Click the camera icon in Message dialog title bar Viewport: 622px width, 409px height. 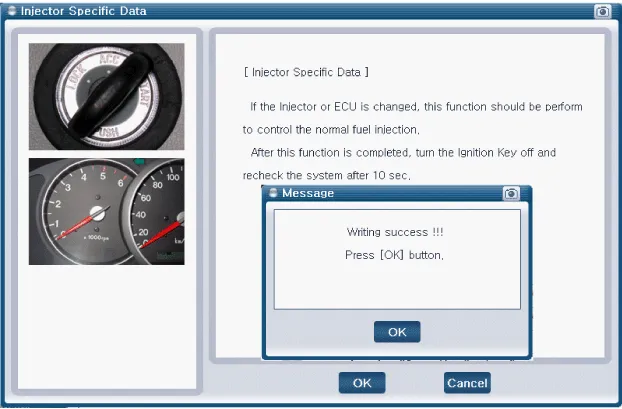pyautogui.click(x=511, y=193)
